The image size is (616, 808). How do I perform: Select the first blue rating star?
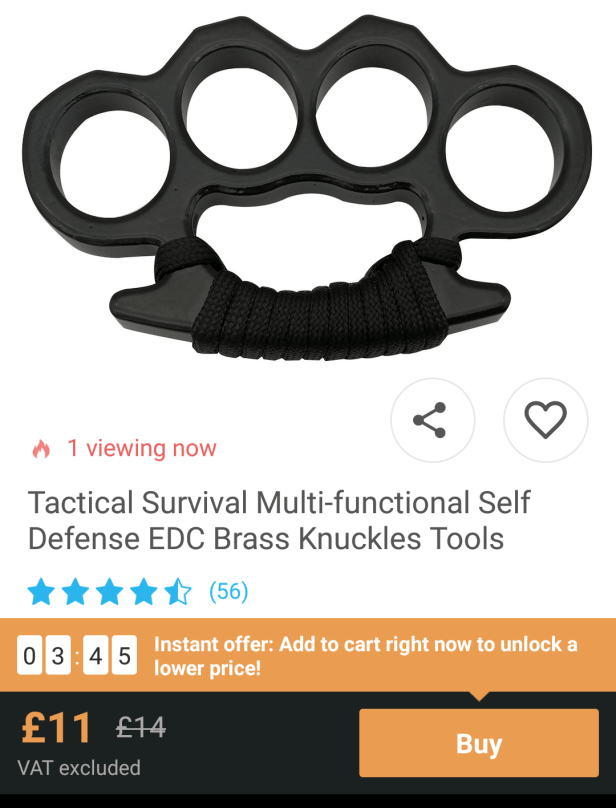41,592
